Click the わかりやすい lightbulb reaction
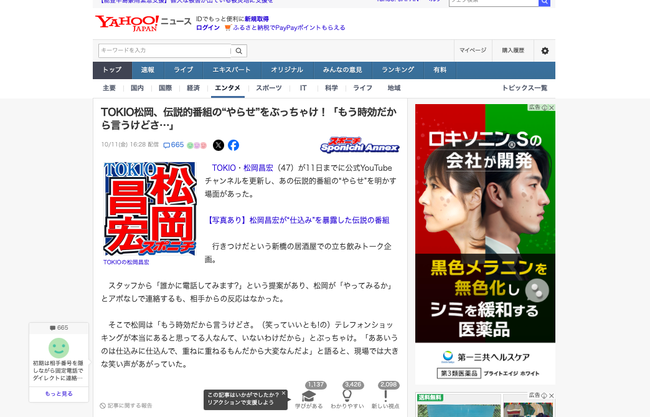The width and height of the screenshot is (650, 417). [x=347, y=397]
